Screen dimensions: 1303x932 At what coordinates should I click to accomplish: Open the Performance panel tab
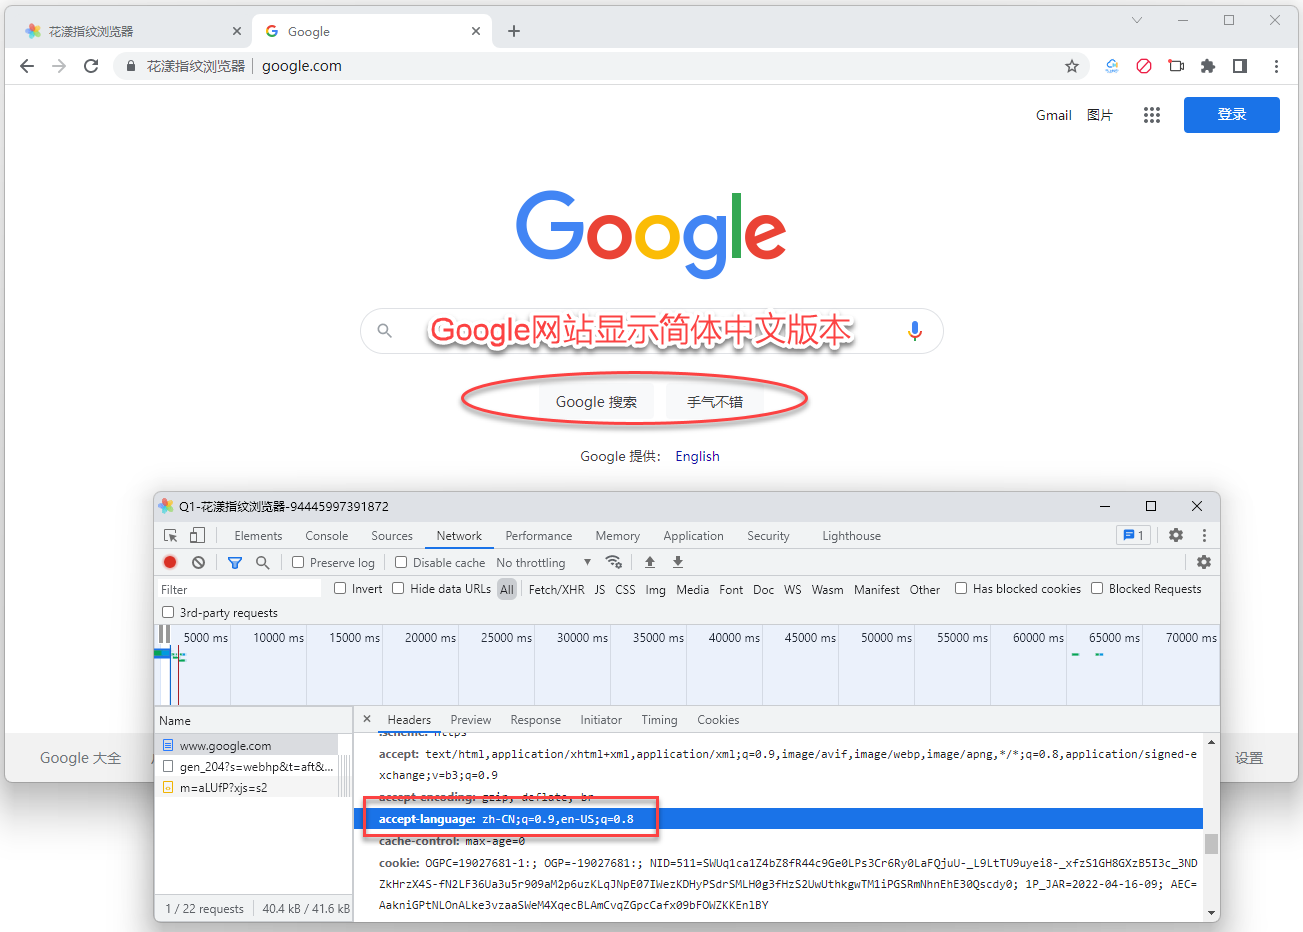pyautogui.click(x=539, y=536)
